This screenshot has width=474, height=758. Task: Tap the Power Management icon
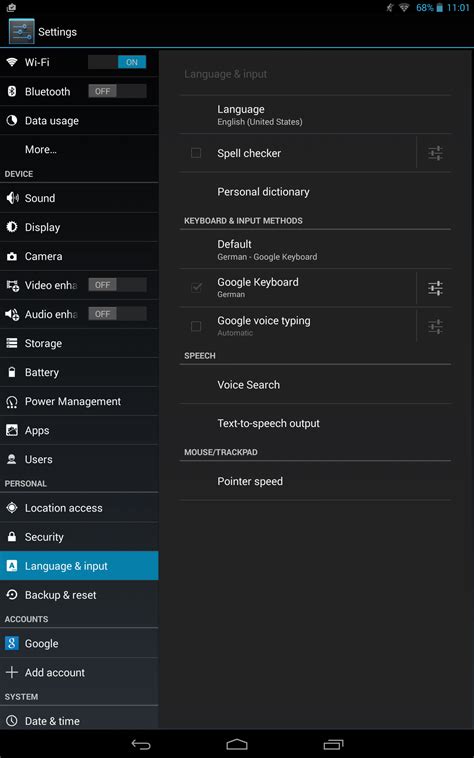(12, 401)
